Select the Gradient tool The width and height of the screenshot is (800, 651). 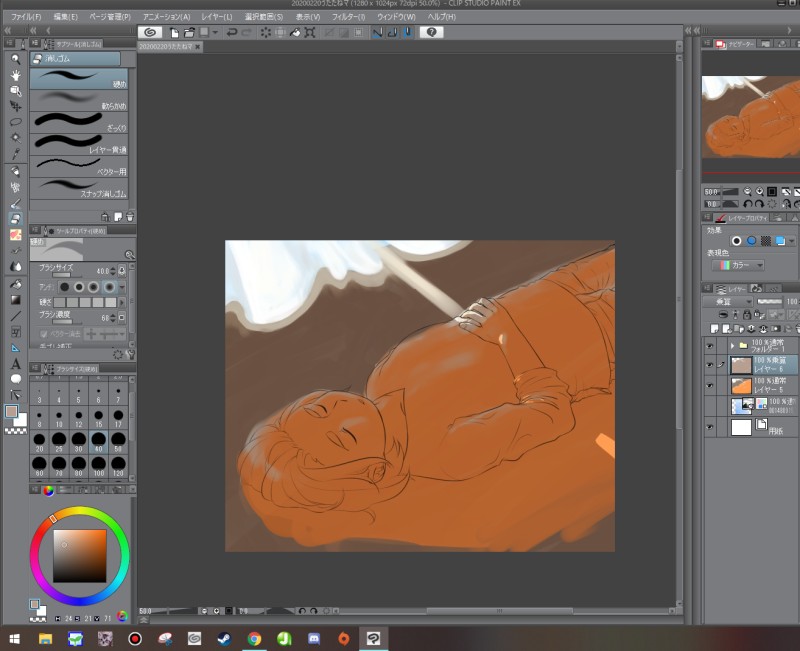pyautogui.click(x=16, y=299)
